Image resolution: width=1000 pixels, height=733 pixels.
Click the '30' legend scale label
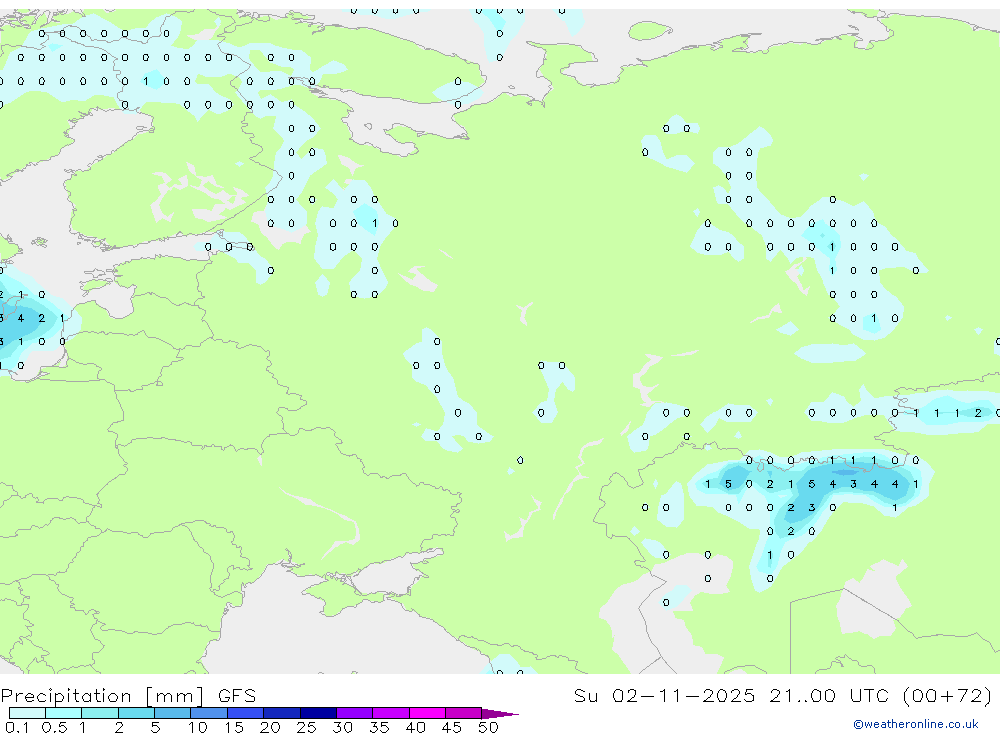click(342, 727)
